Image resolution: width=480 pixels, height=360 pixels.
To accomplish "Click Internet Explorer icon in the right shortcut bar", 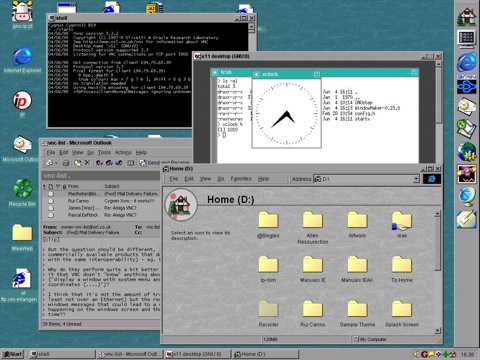I will coord(466,61).
